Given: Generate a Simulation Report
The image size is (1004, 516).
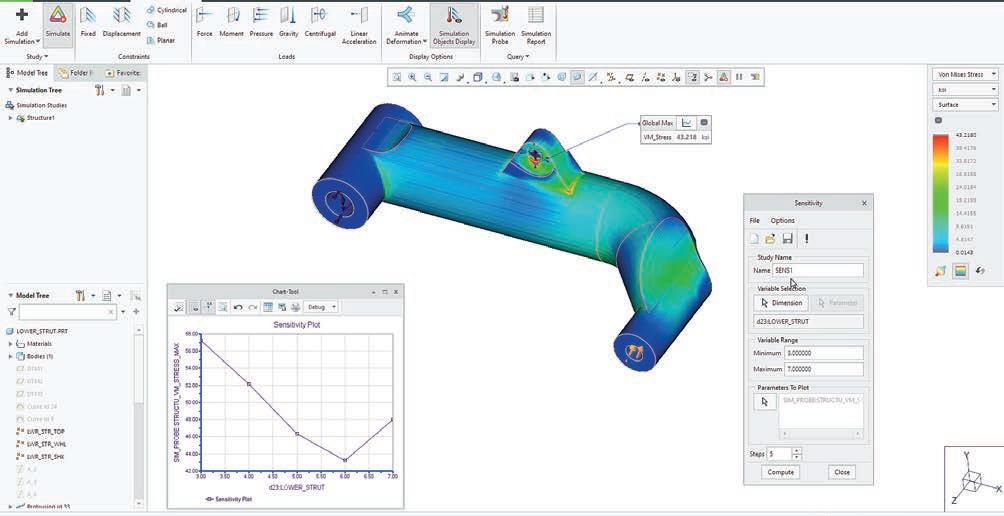Looking at the screenshot, I should 536,26.
